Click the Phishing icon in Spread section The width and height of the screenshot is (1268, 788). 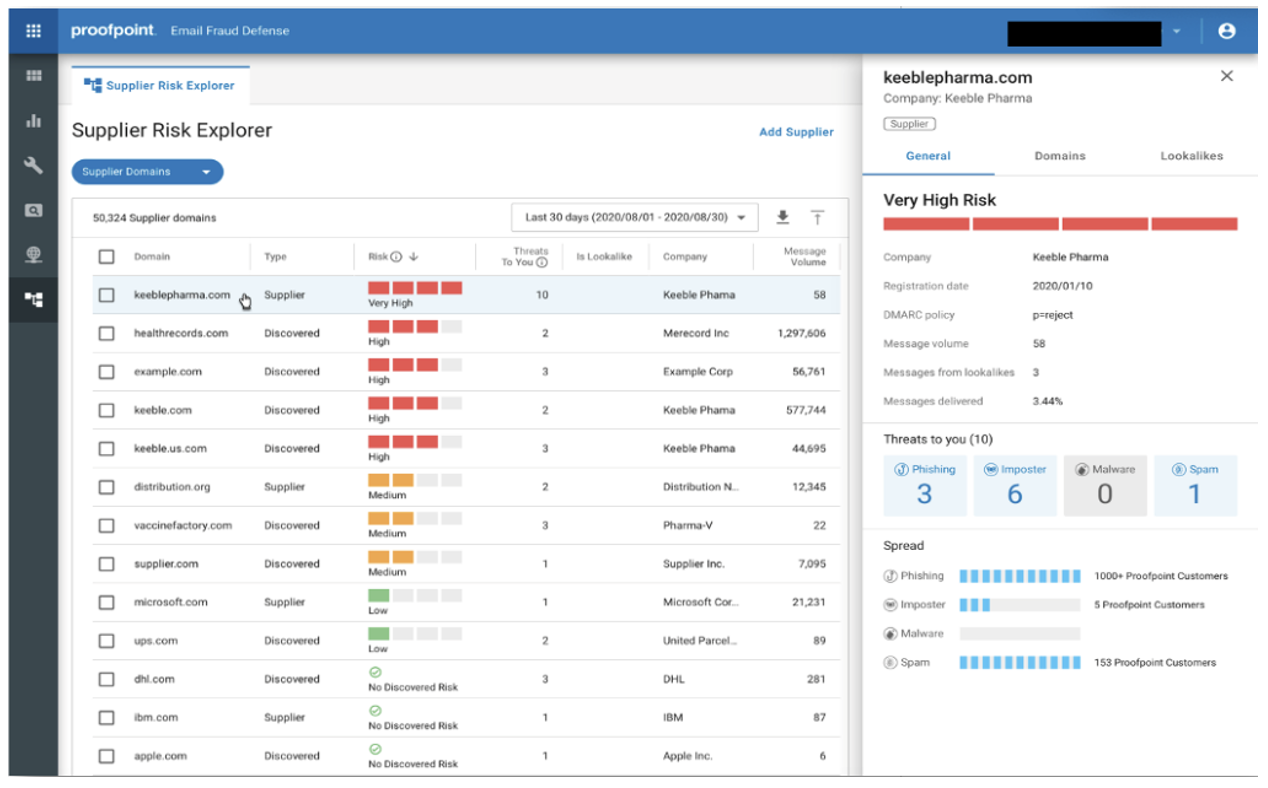(890, 576)
